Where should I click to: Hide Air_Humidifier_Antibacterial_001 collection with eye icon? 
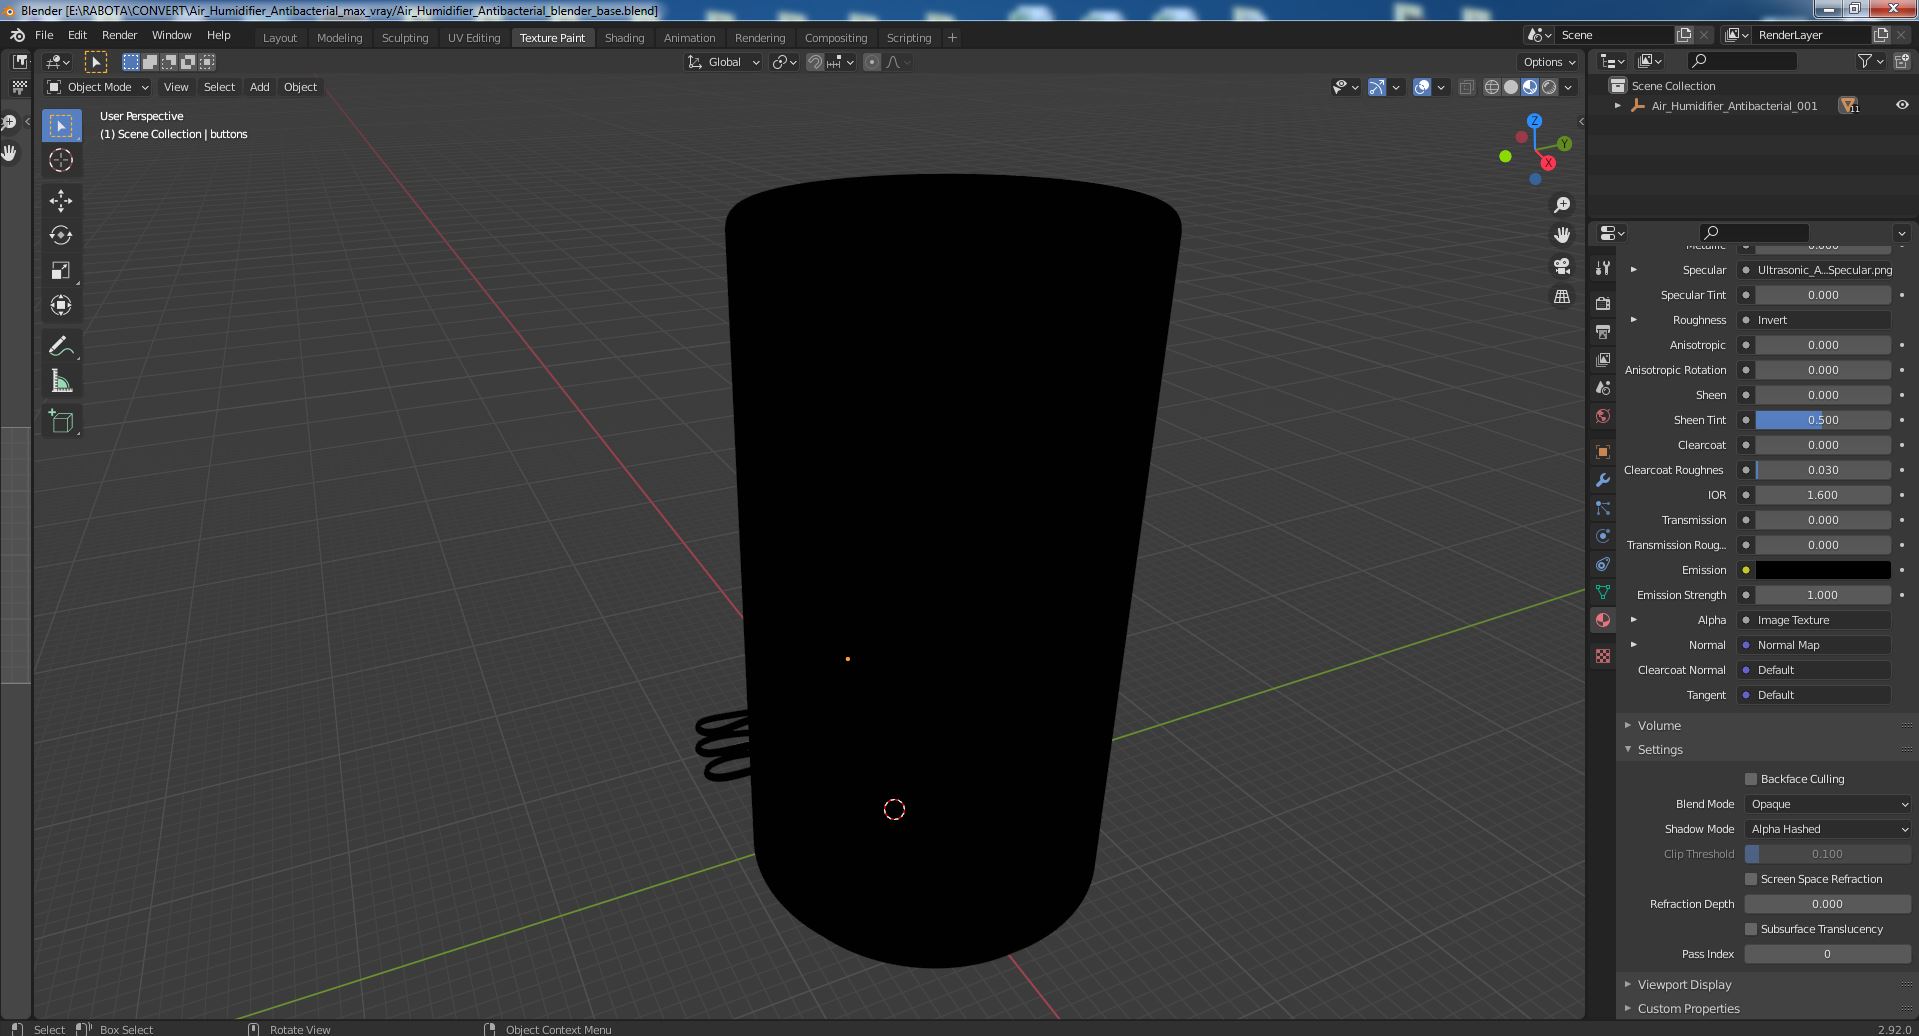point(1902,105)
